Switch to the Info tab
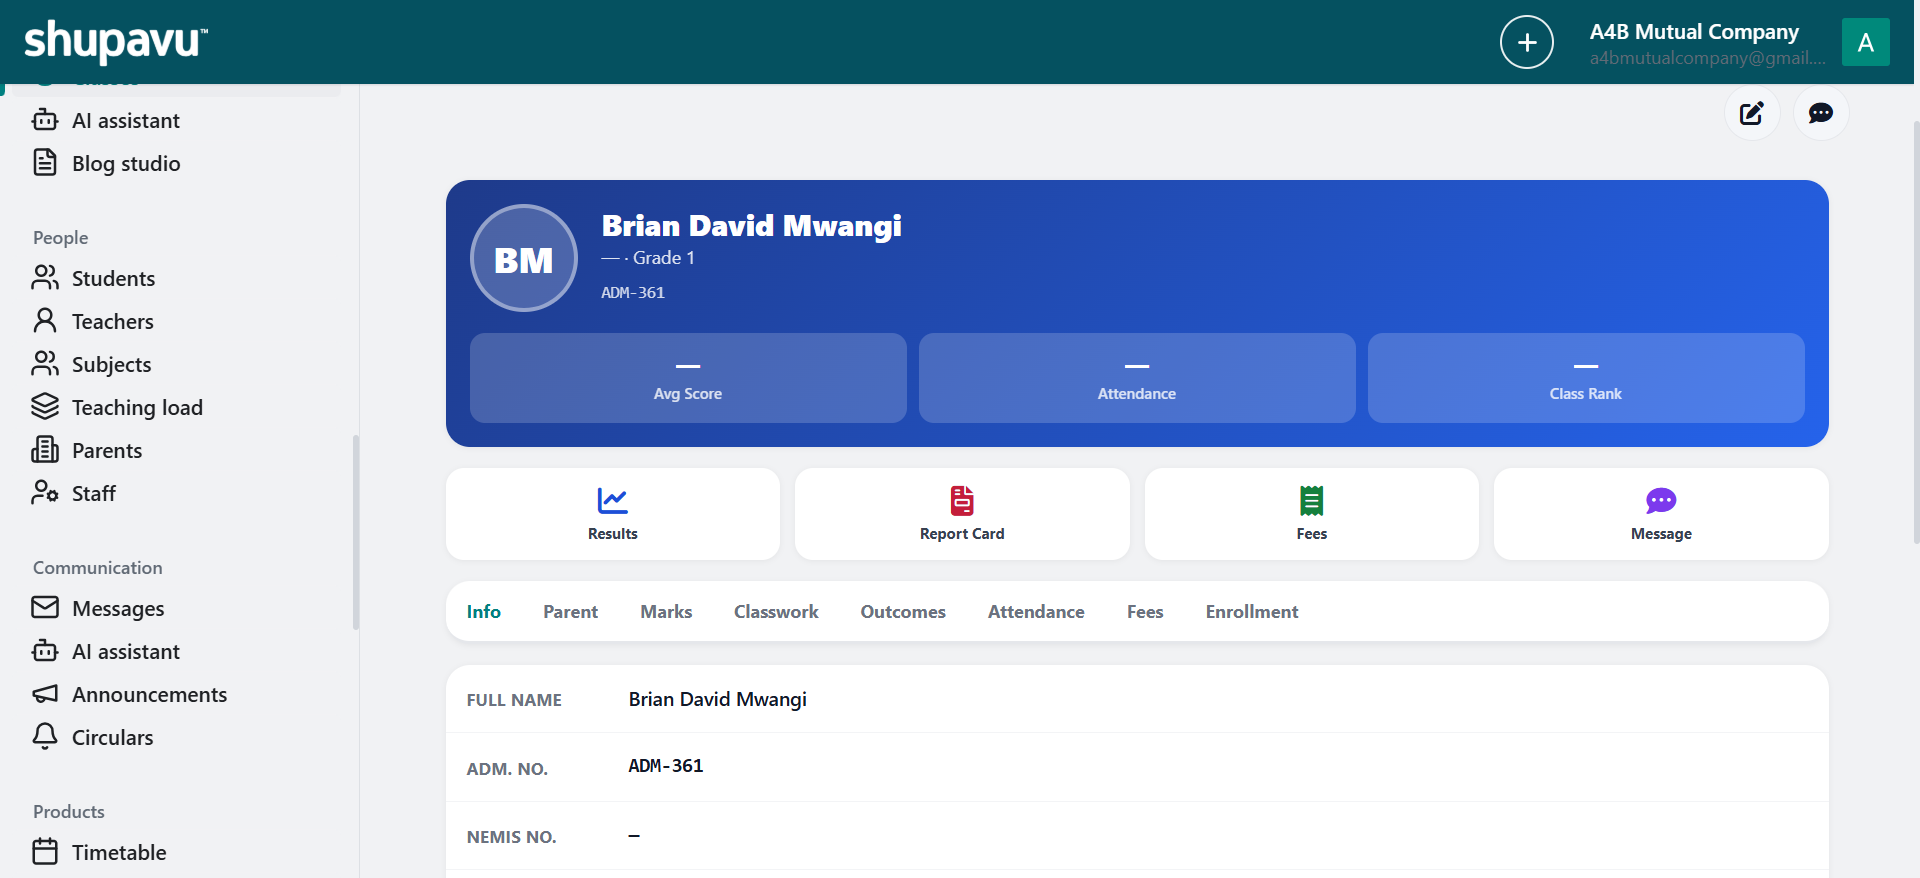This screenshot has width=1920, height=878. pos(484,612)
